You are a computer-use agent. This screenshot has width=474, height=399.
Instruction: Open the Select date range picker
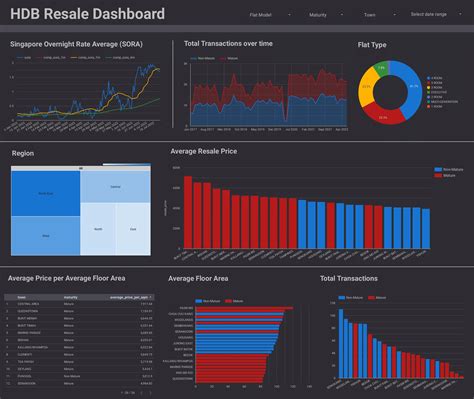click(x=436, y=14)
